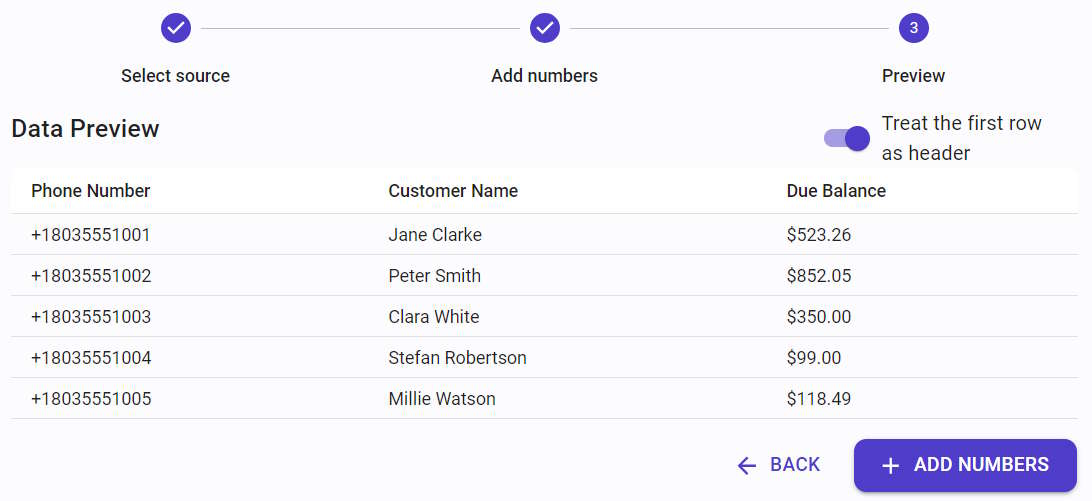
Task: Click the Select source step checkmark icon
Action: [176, 28]
